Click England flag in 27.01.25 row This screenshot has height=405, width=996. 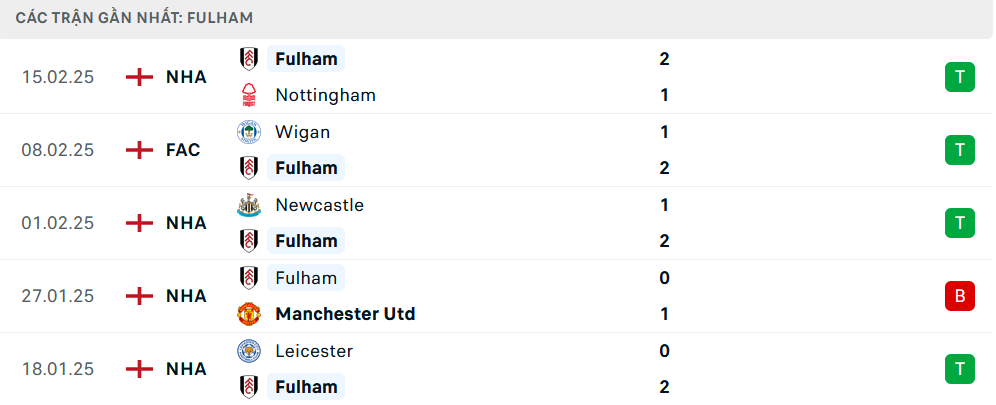(x=139, y=296)
